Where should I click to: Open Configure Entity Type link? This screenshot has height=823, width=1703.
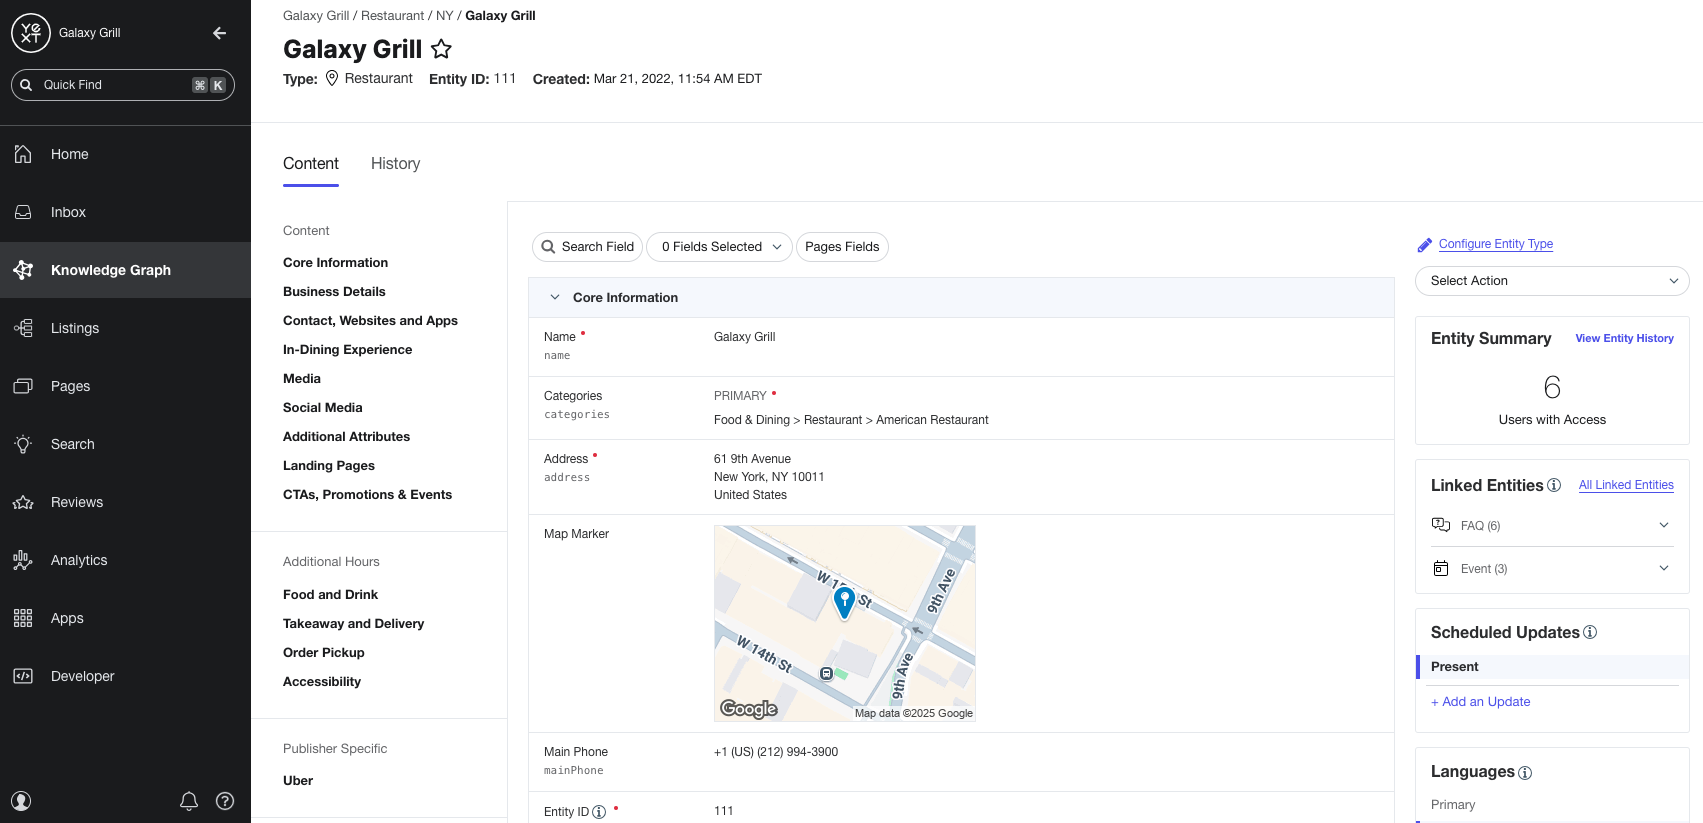tap(1496, 244)
